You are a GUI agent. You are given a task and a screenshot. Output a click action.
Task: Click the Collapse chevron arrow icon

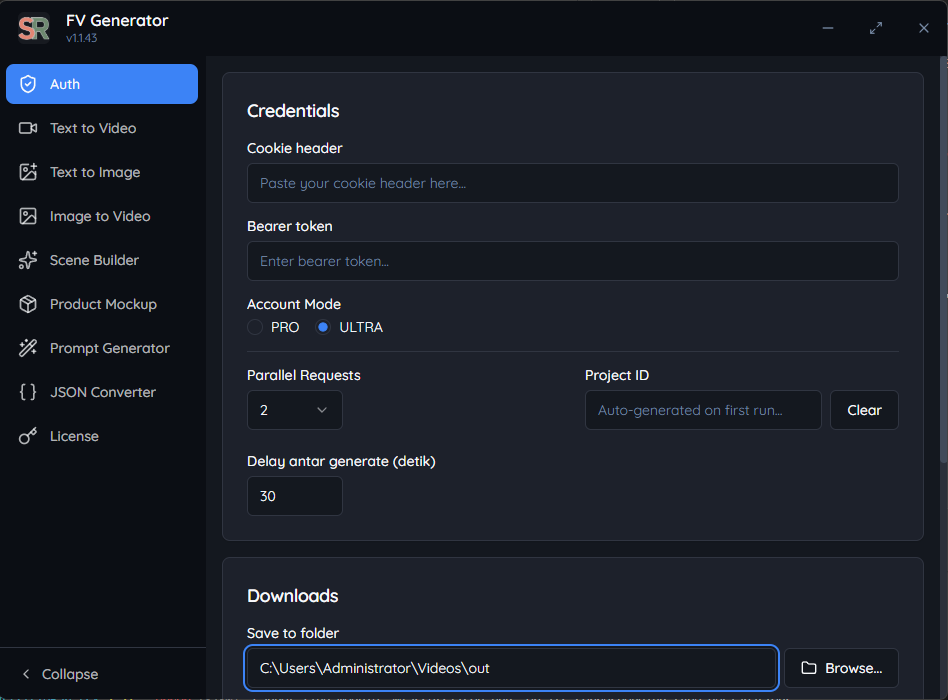pos(25,674)
